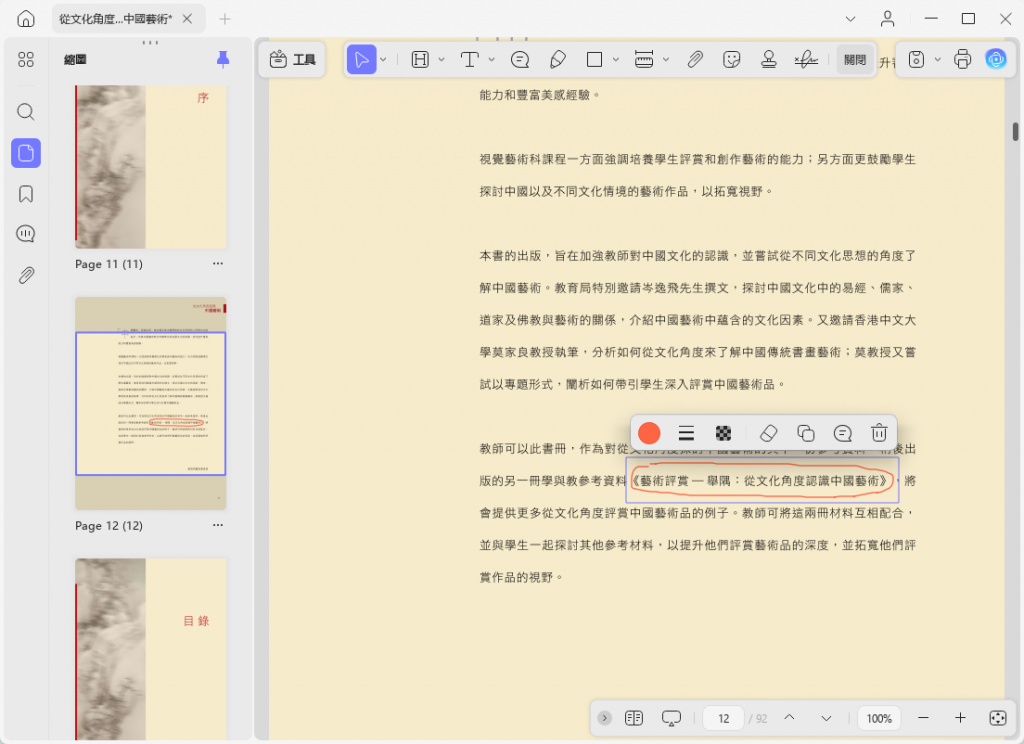Select the rectangle shape tool
Screen dimensions: 1024x744
click(594, 59)
